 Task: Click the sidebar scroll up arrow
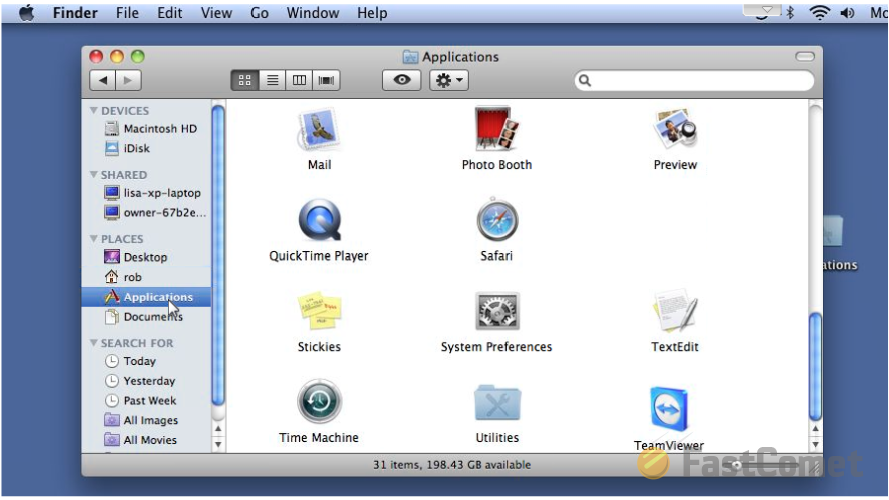pyautogui.click(x=218, y=429)
